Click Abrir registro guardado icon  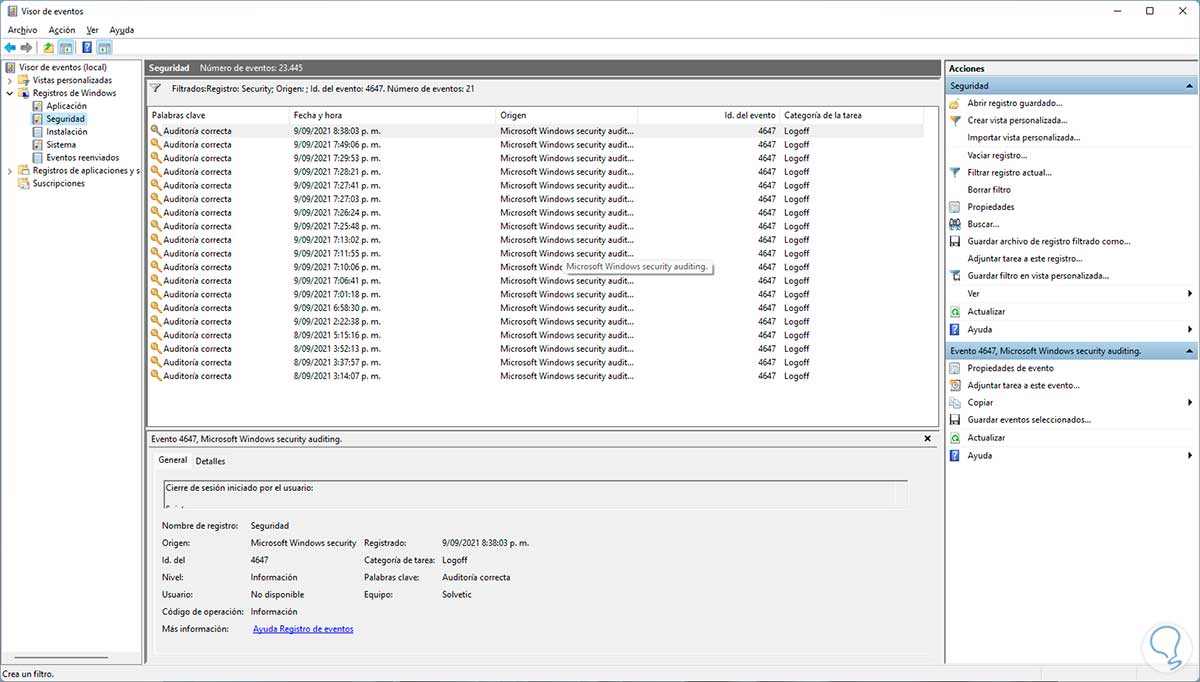tap(956, 103)
